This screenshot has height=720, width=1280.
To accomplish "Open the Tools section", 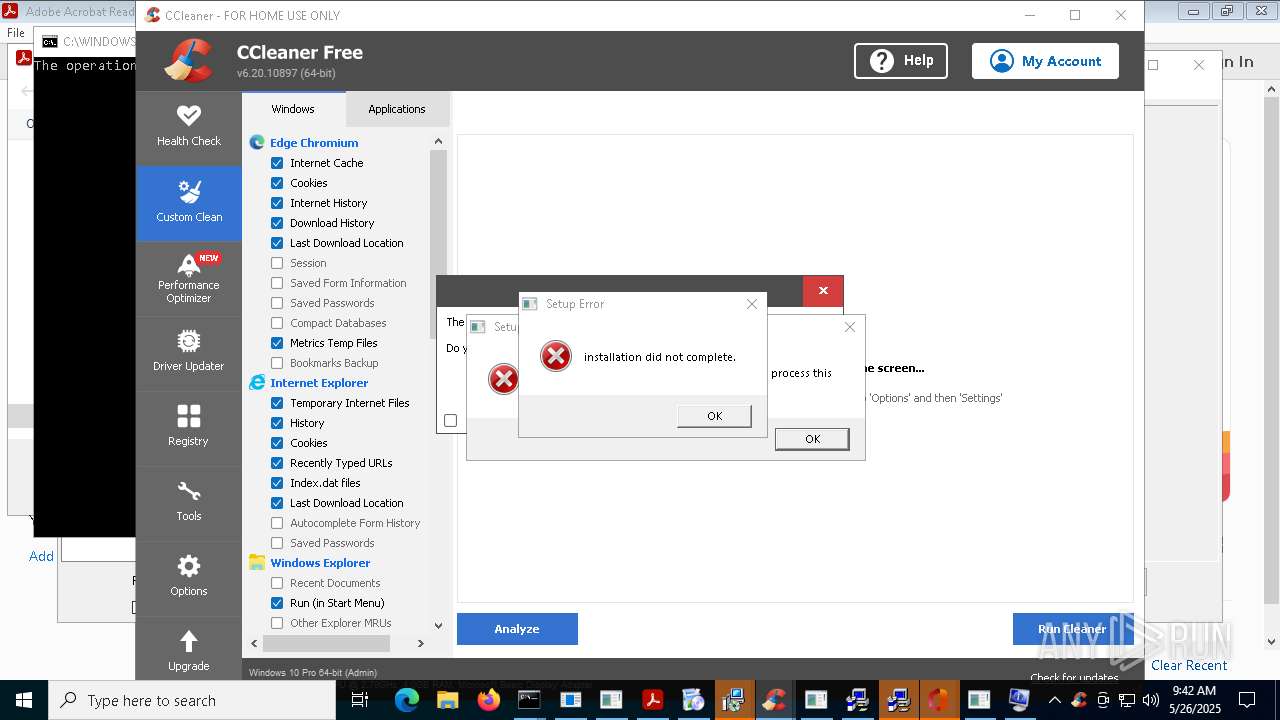I will coord(189,503).
